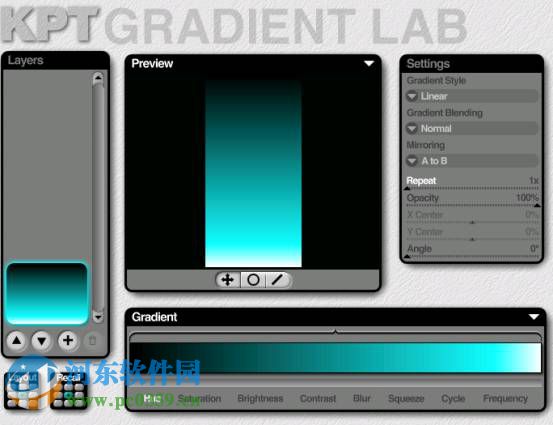
Task: Click the gradient preview image
Action: coord(253,174)
